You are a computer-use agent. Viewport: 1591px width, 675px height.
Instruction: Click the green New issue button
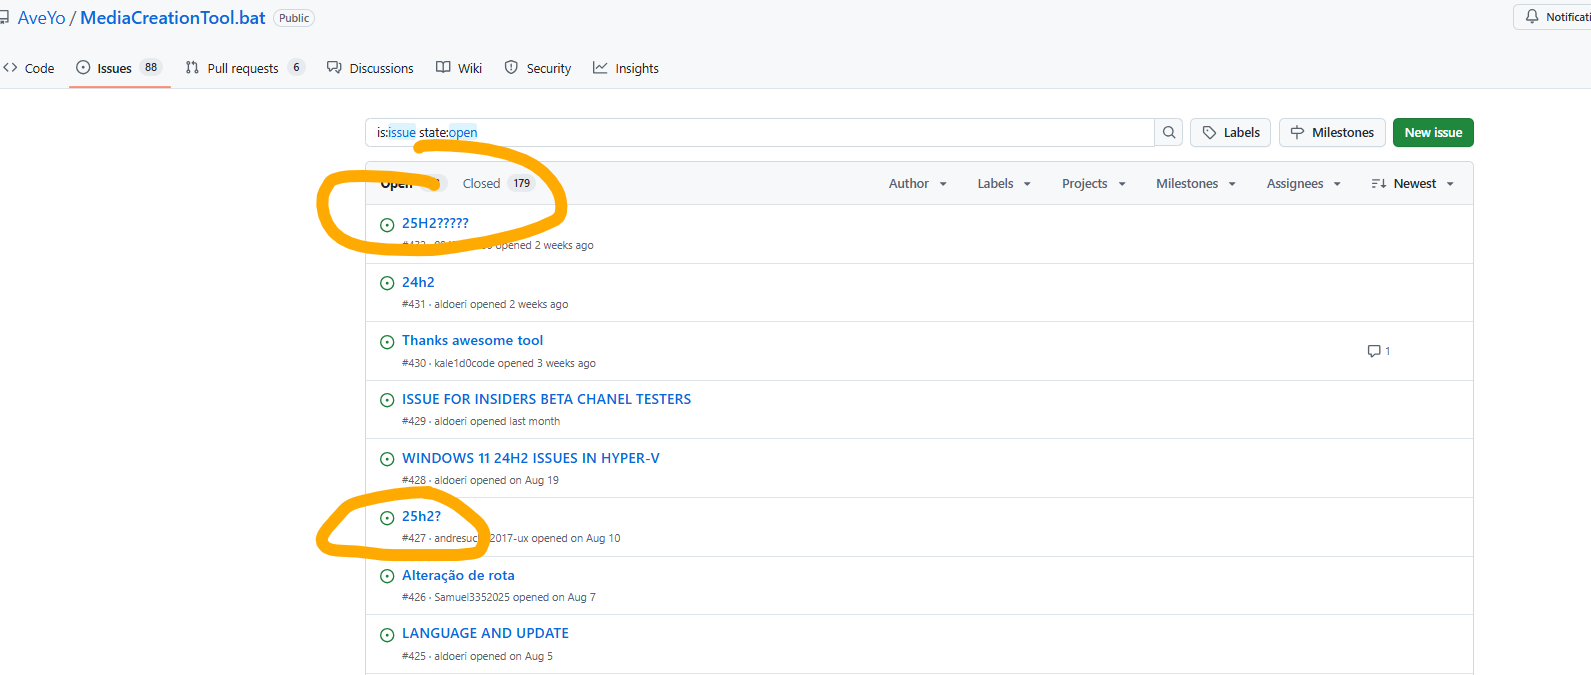pos(1432,133)
